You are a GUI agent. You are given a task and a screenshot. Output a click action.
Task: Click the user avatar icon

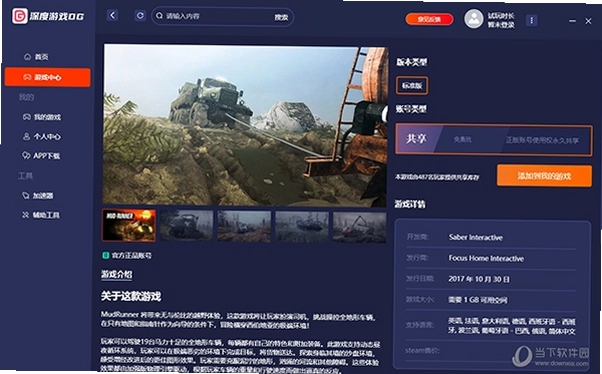coord(474,18)
